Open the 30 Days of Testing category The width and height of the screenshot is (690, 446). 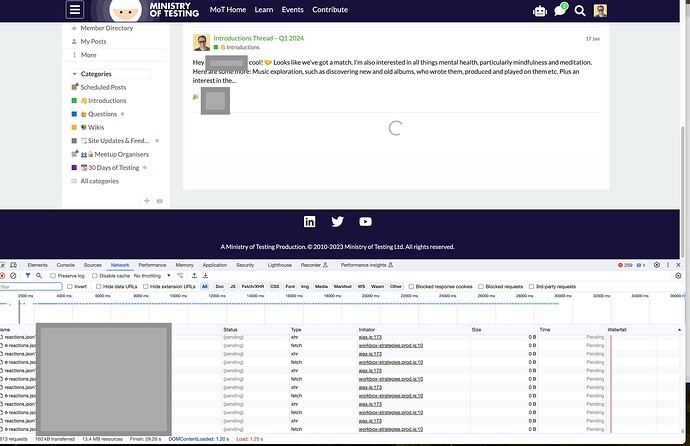[x=114, y=168]
